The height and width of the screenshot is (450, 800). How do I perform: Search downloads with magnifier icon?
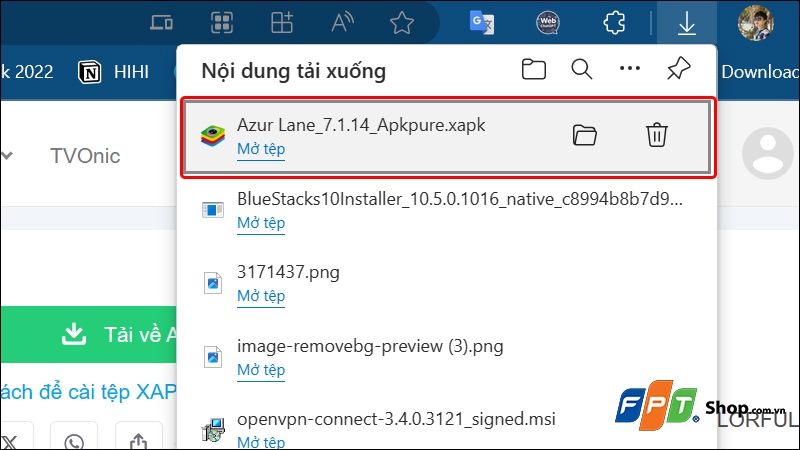pos(582,69)
